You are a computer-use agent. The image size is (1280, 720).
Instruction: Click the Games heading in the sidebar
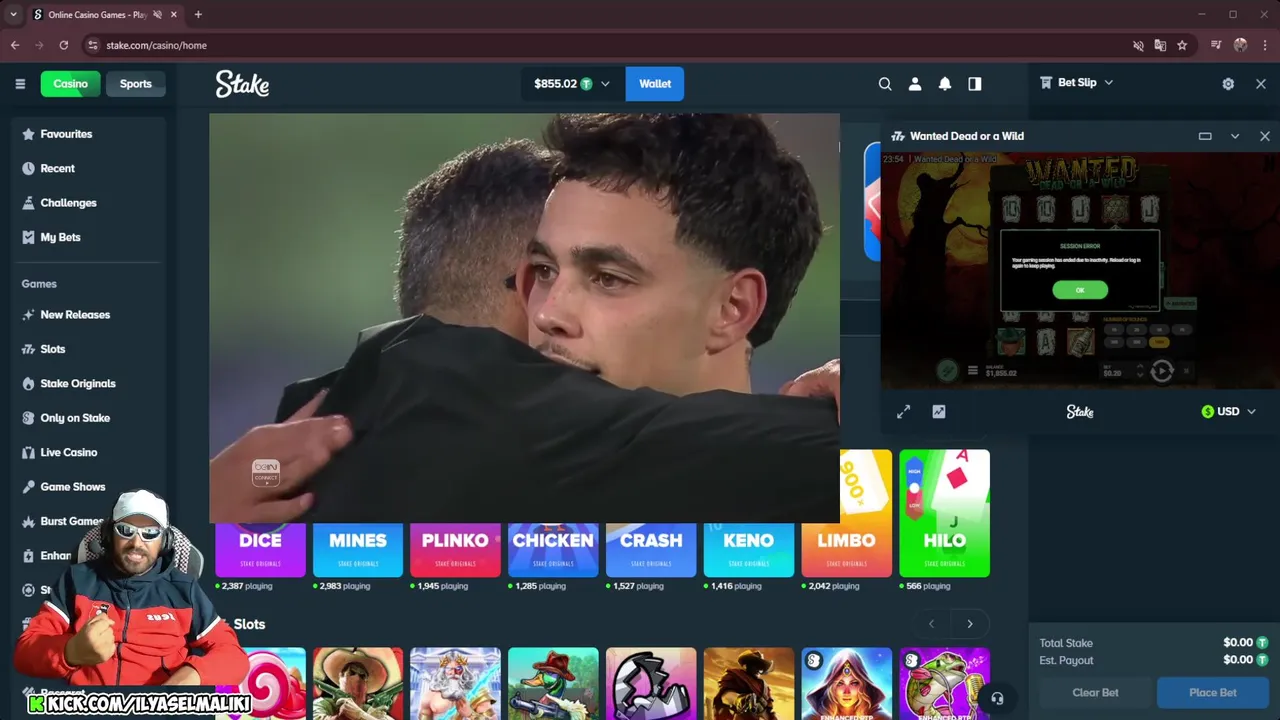coord(39,284)
